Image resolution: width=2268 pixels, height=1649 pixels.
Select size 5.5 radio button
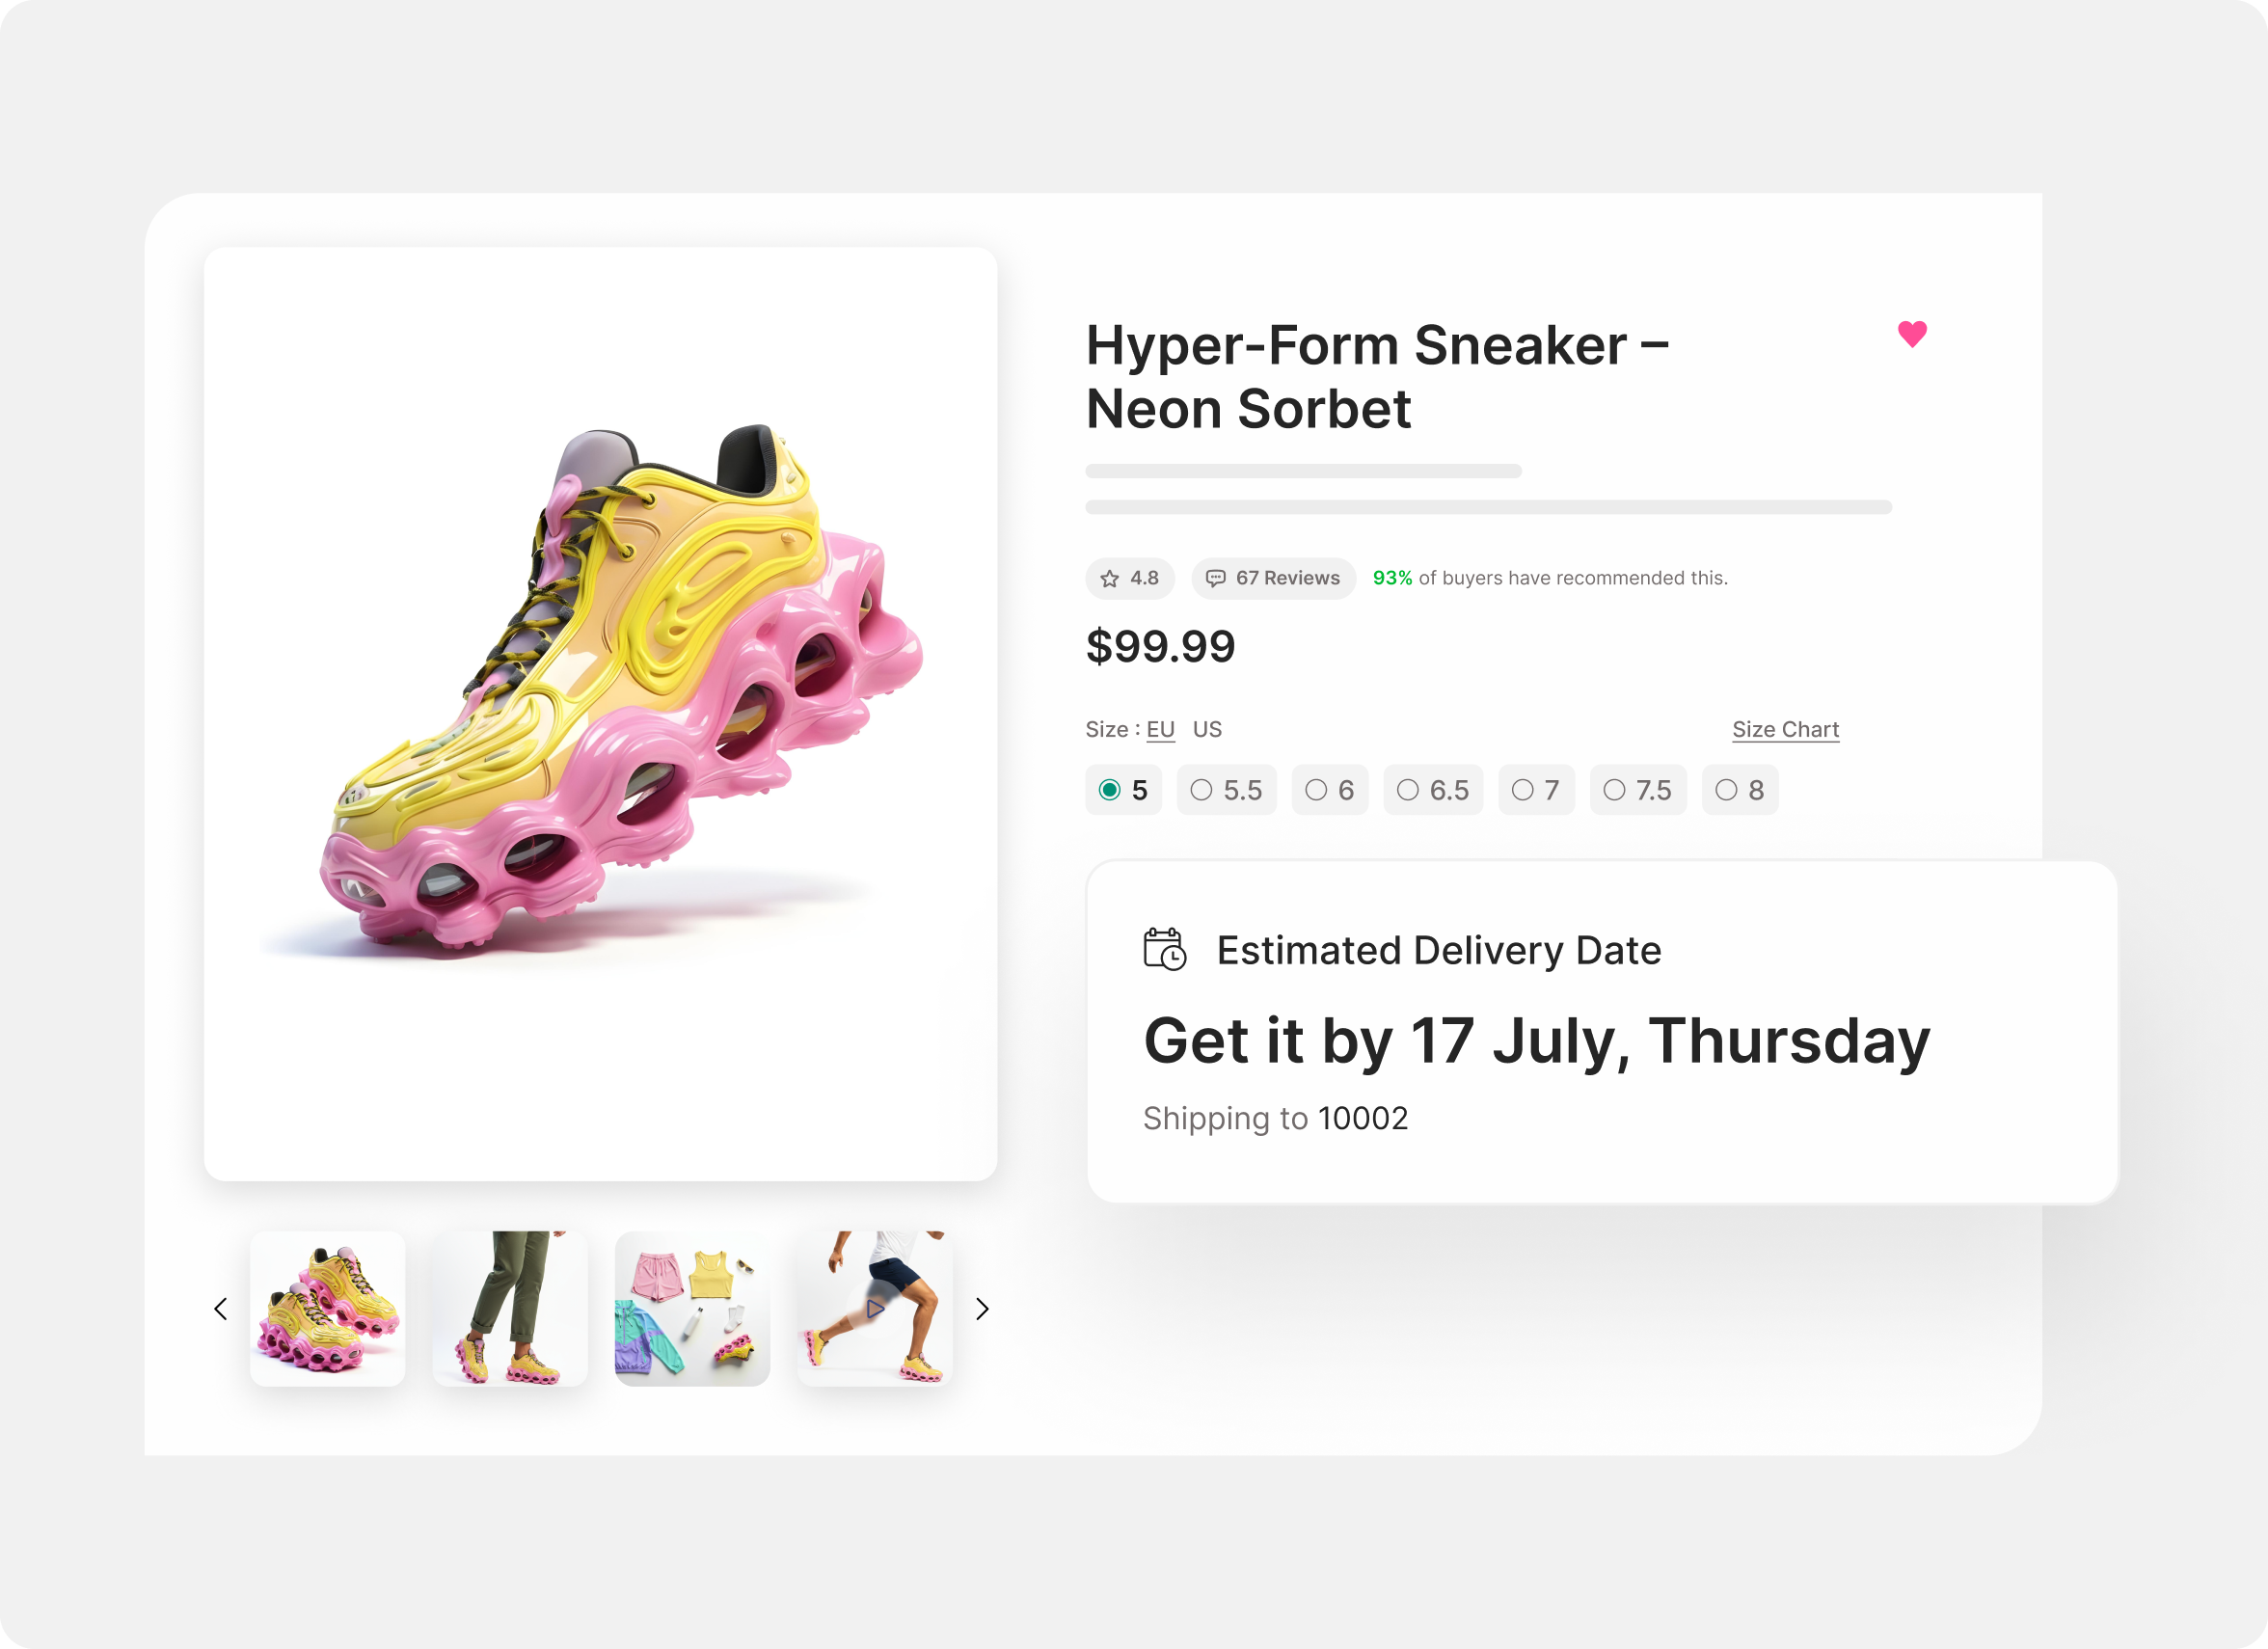click(x=1226, y=790)
